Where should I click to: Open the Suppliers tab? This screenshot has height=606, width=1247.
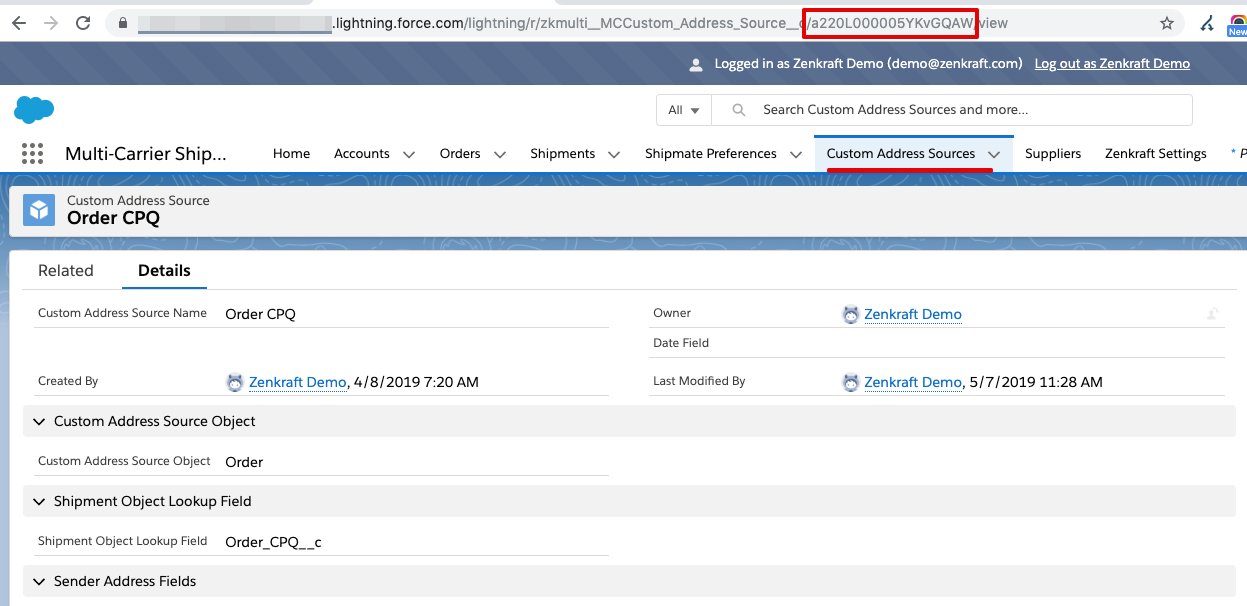[1053, 154]
